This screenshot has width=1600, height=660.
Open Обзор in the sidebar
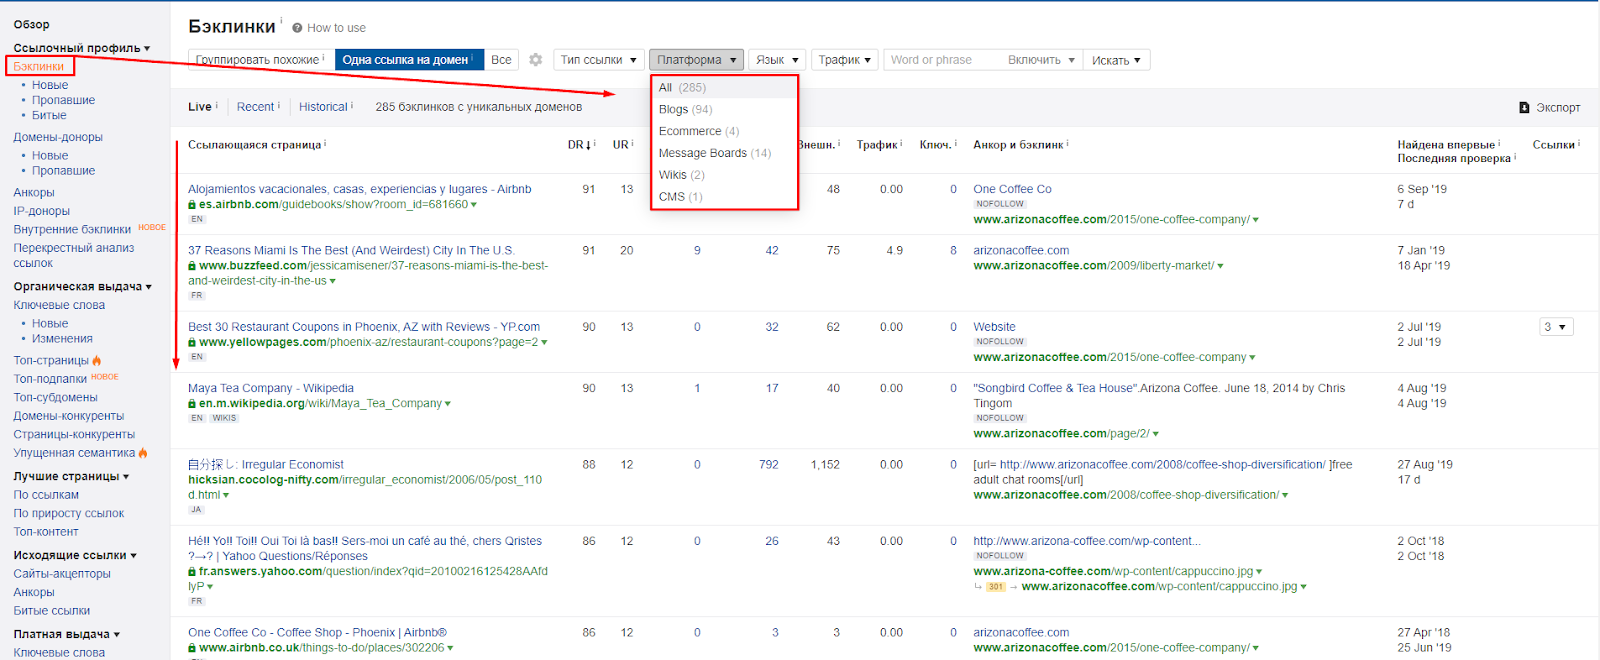coord(31,25)
